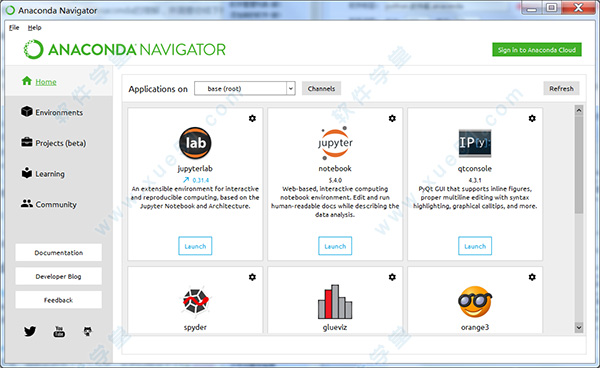The height and width of the screenshot is (368, 600).
Task: Open the Help menu
Action: coord(34,28)
